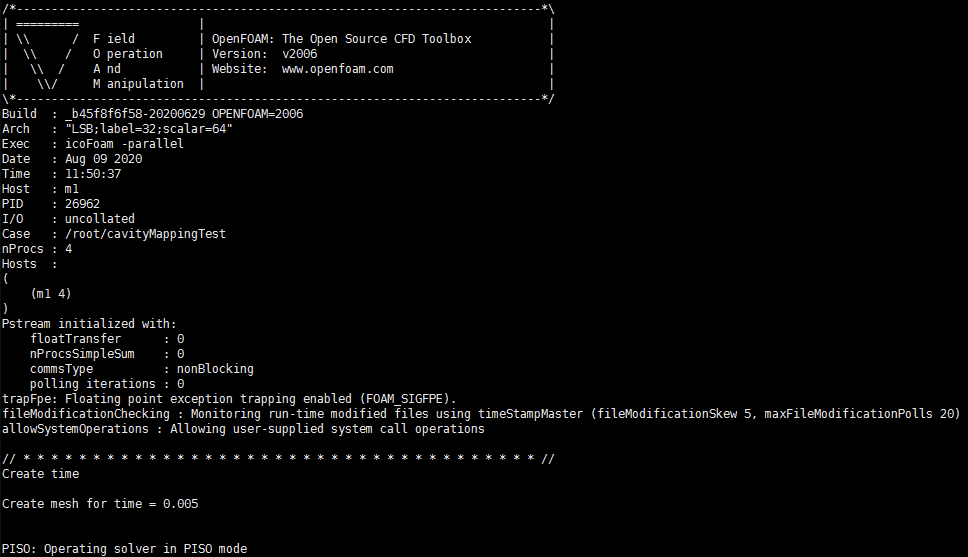Click the Build hash _b45f8f6f58-20200629

pos(135,114)
